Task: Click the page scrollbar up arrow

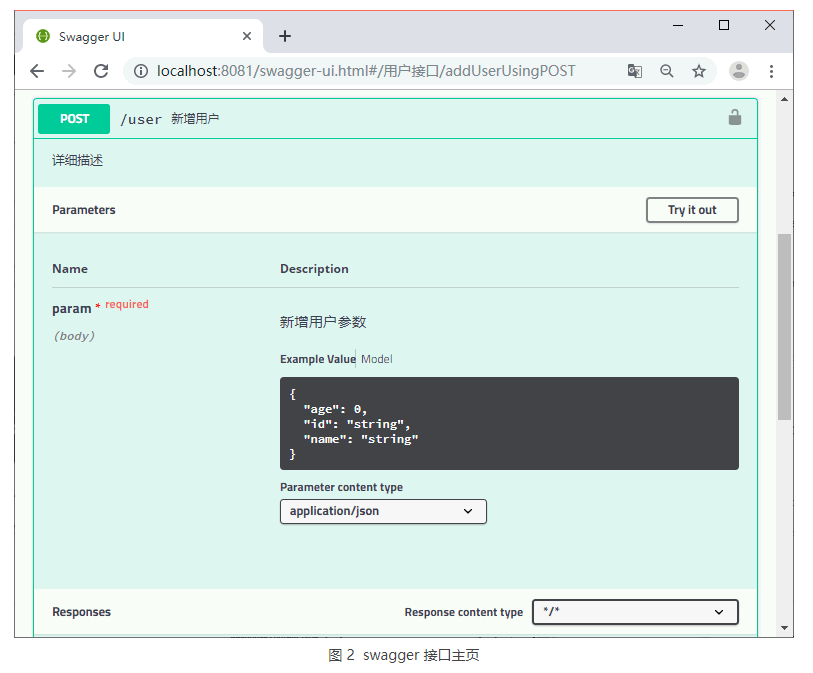Action: (784, 99)
